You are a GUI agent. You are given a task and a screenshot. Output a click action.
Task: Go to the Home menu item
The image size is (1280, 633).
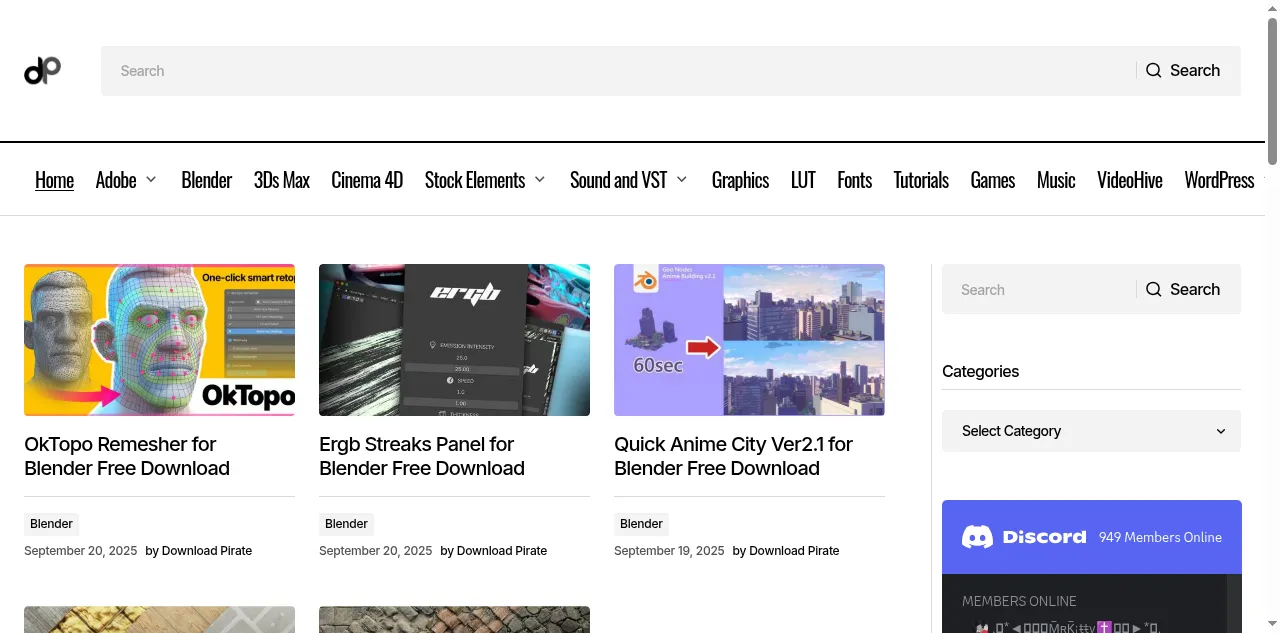click(x=54, y=180)
